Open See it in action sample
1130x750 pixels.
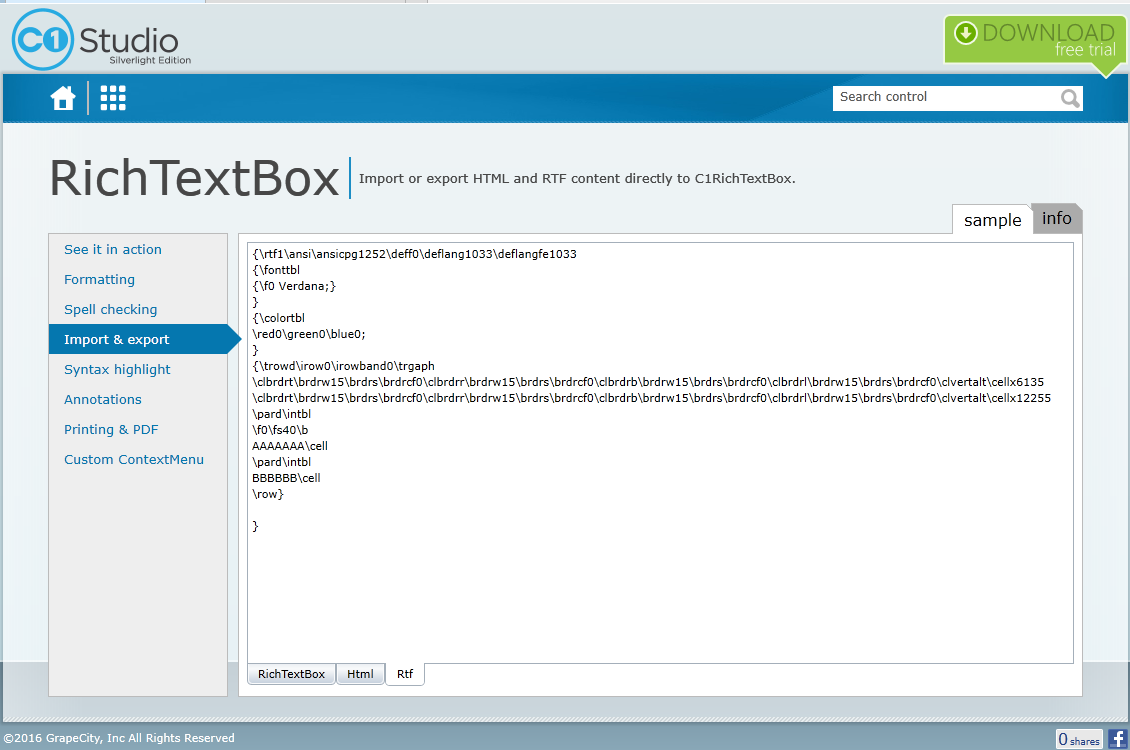coord(112,249)
